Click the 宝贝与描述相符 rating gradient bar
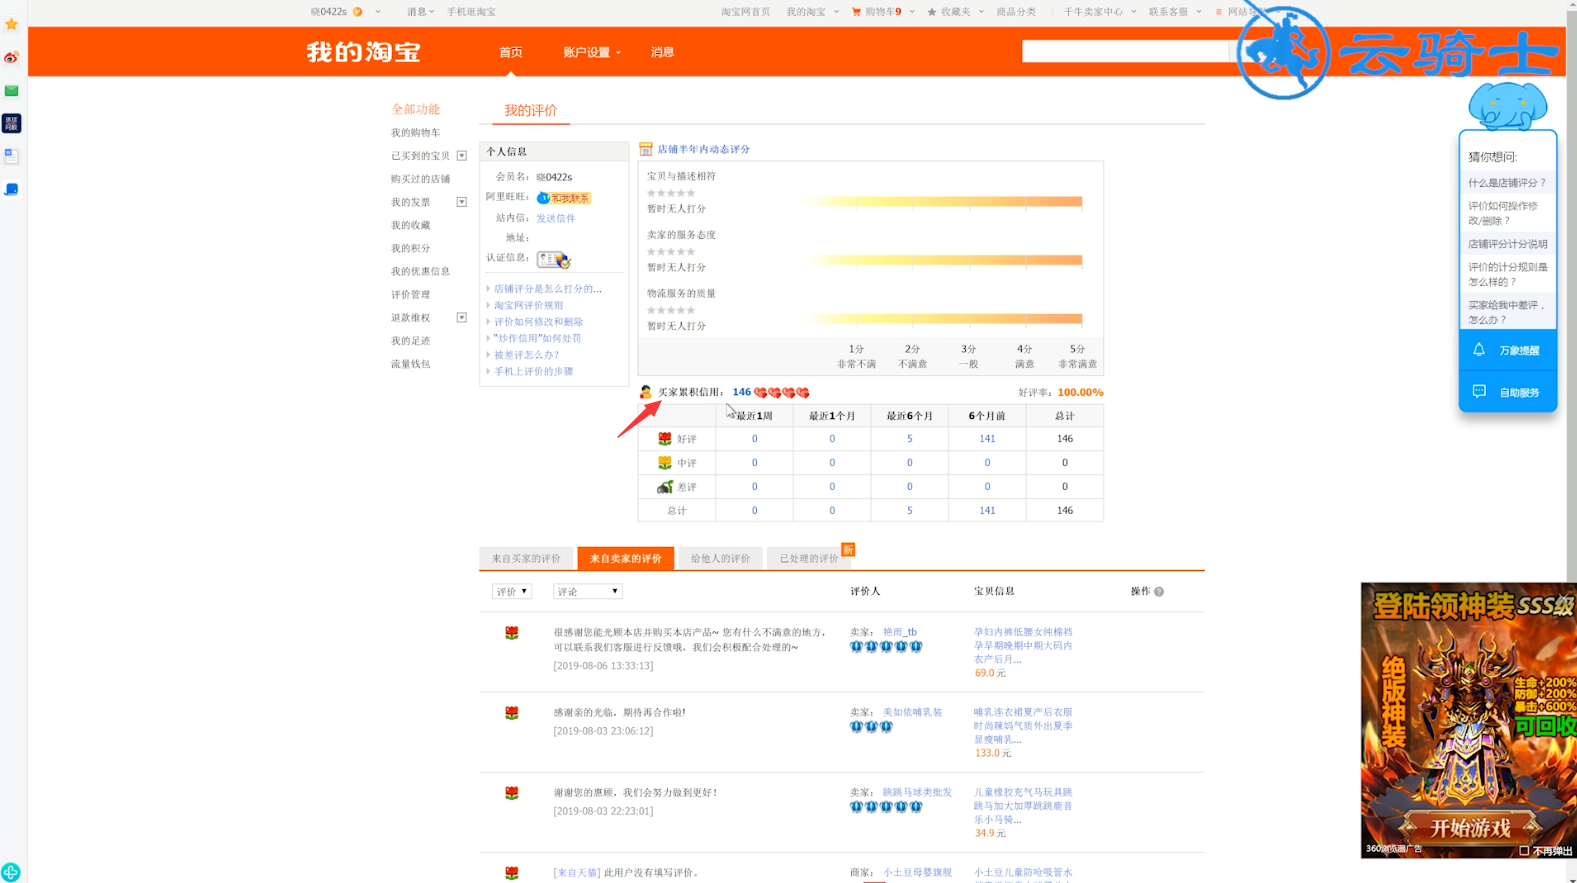This screenshot has height=883, width=1577. click(943, 202)
